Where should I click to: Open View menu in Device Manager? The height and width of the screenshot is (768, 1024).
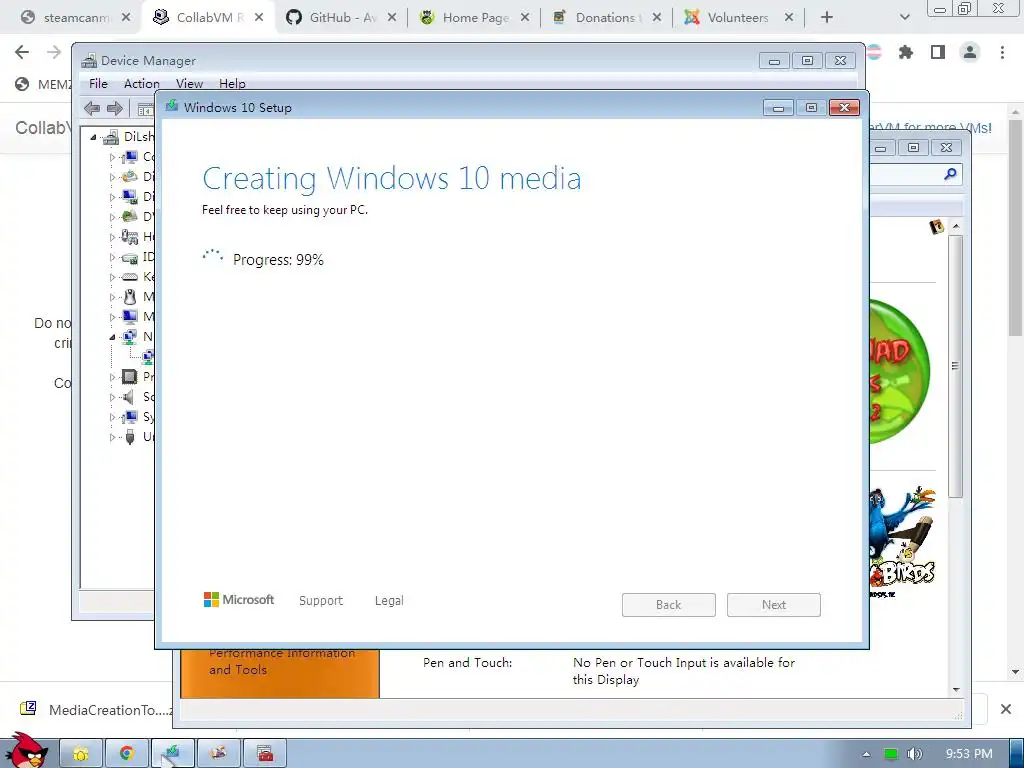189,84
